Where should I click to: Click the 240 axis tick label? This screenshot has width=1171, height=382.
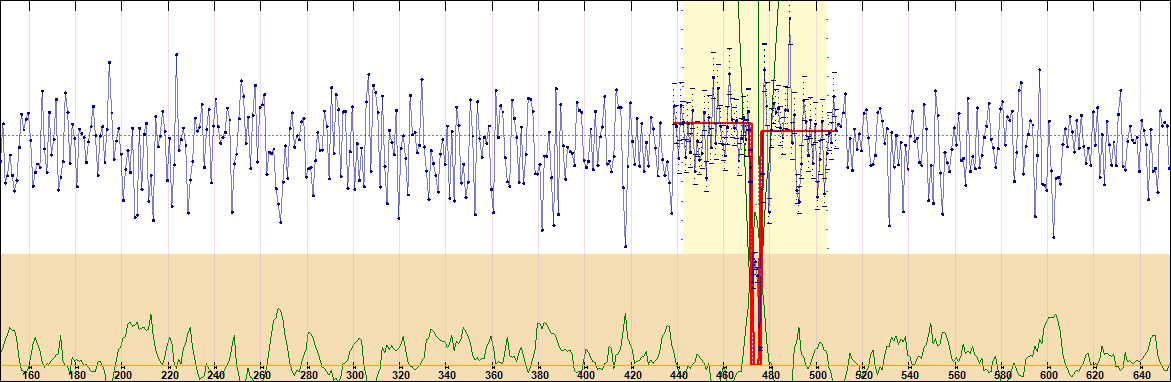coord(216,375)
